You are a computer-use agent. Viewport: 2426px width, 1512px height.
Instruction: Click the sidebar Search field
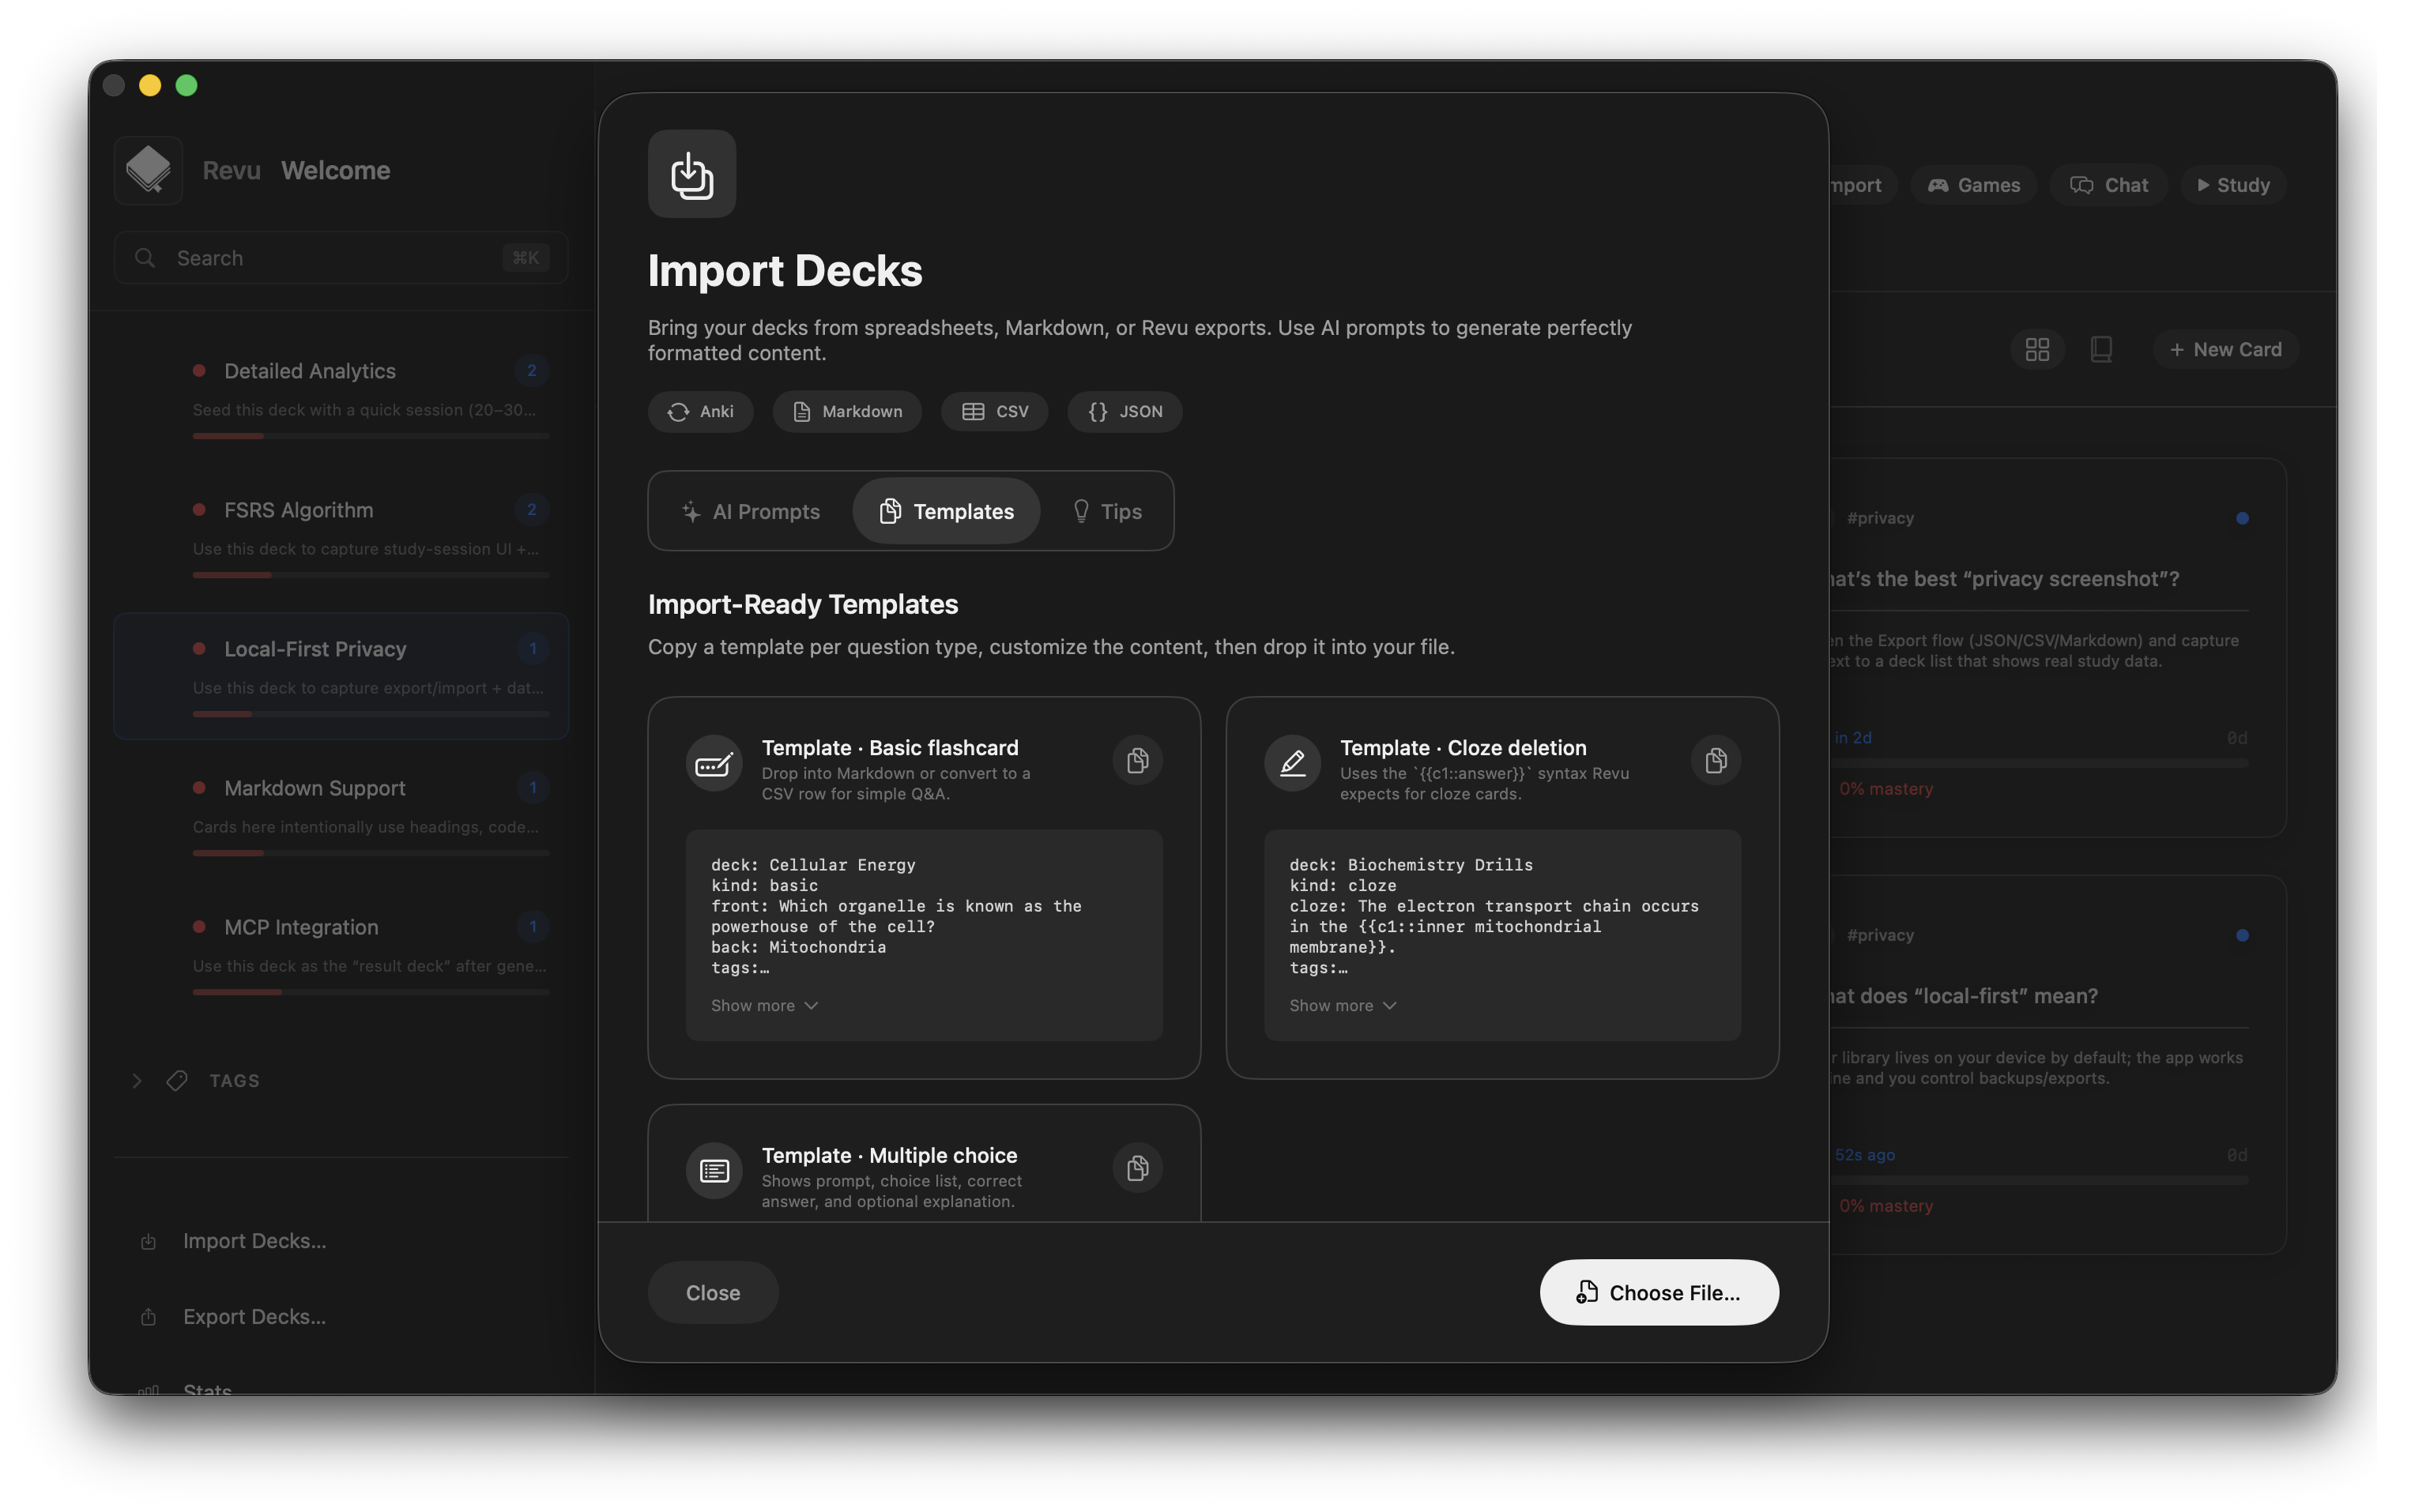click(x=341, y=258)
